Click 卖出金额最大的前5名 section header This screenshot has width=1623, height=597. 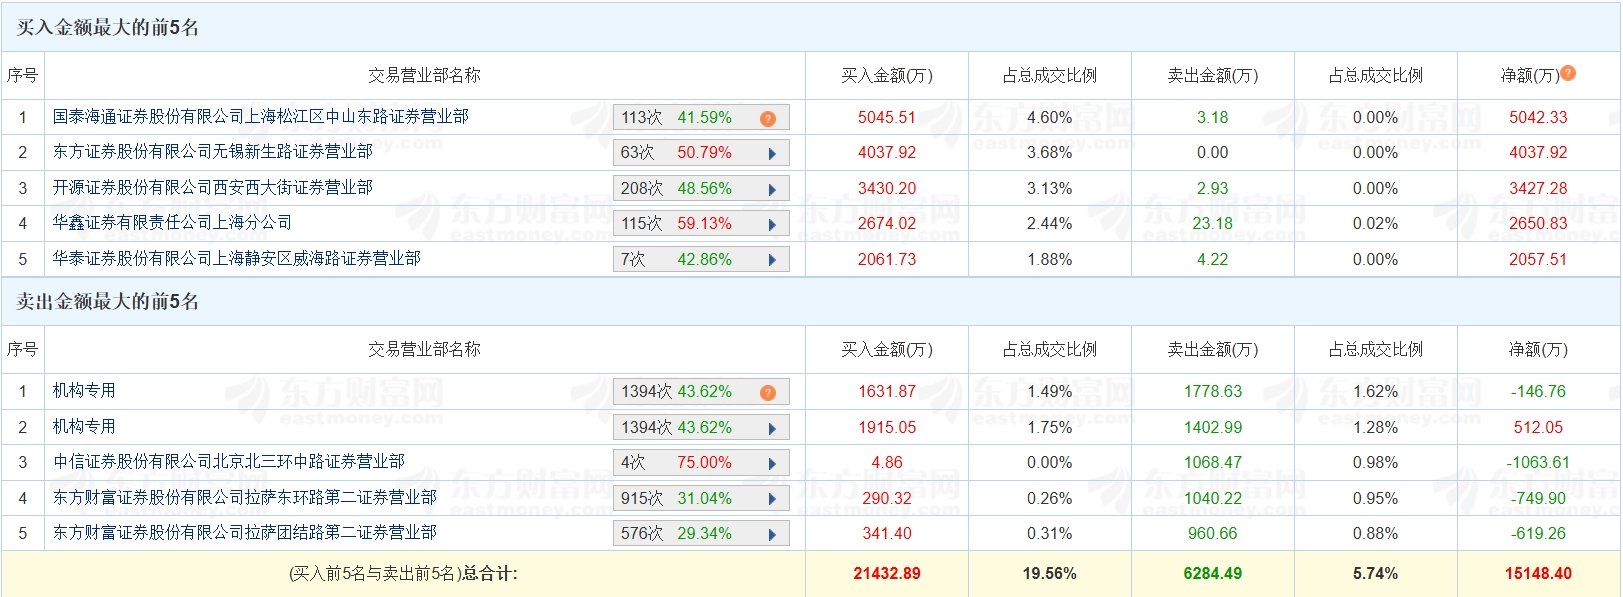tap(108, 301)
